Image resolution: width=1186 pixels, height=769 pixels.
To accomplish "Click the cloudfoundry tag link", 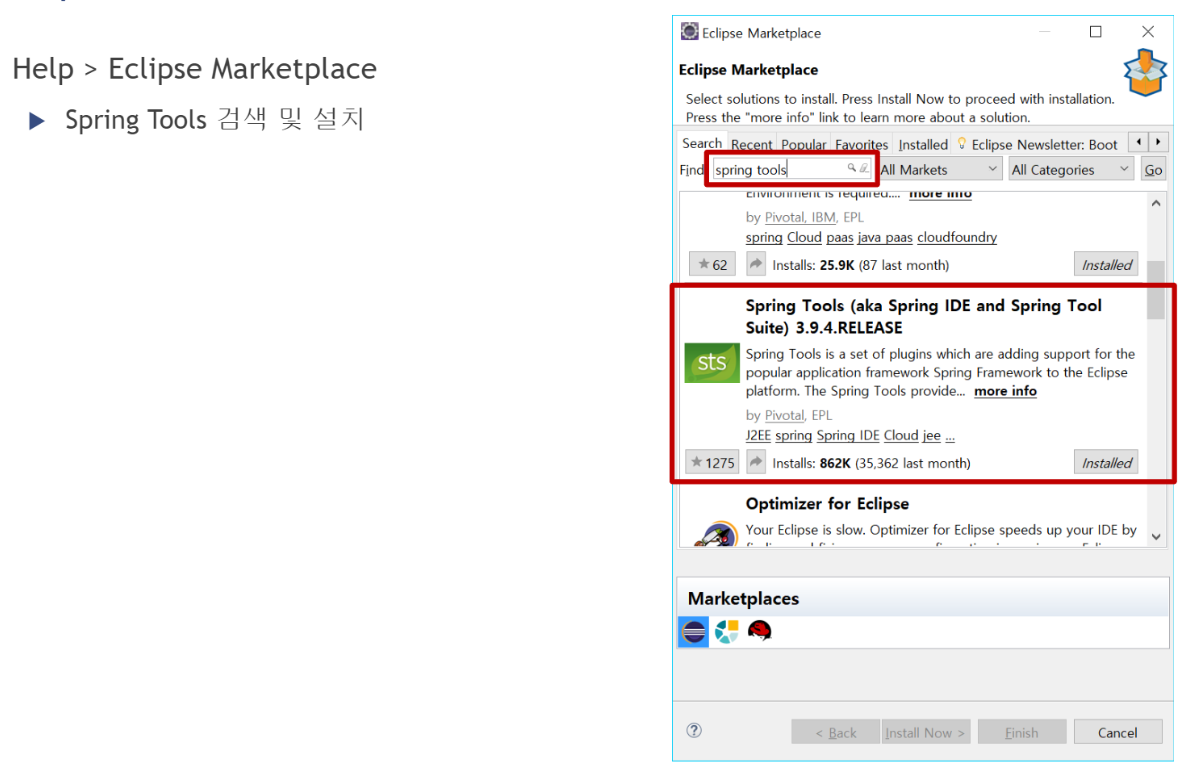I will click(x=957, y=237).
